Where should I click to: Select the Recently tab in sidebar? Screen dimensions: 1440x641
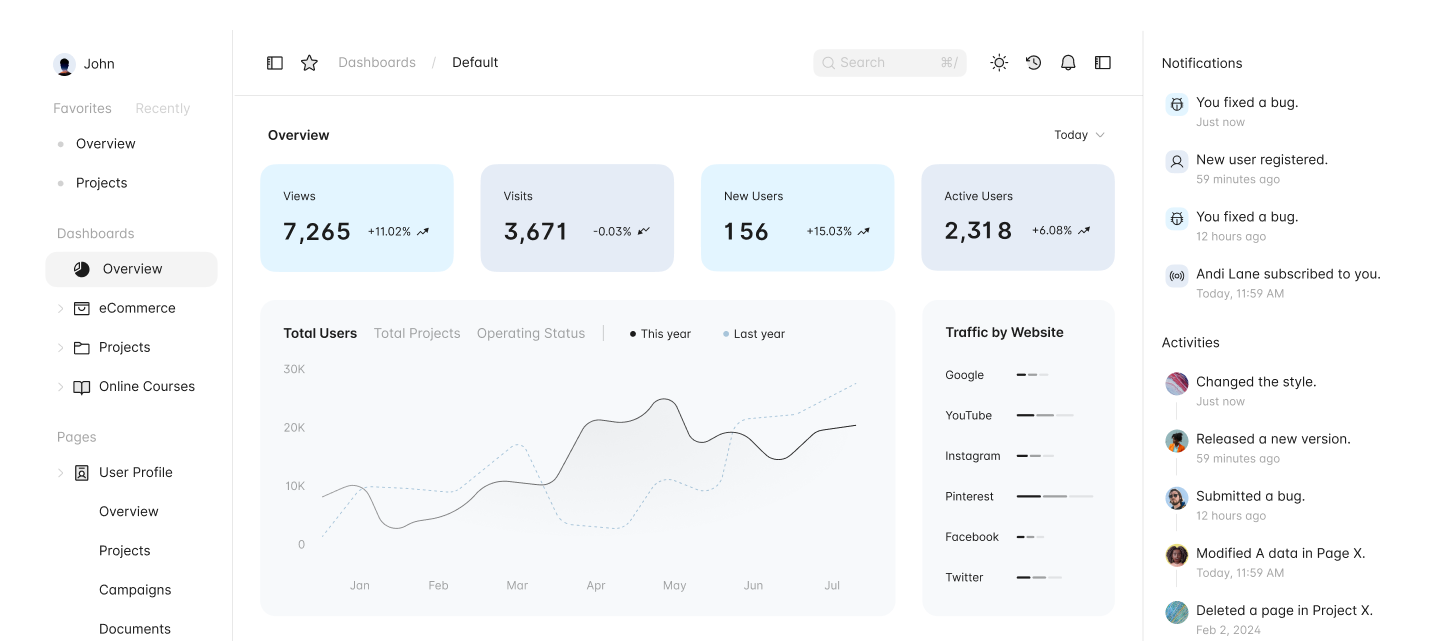coord(162,109)
